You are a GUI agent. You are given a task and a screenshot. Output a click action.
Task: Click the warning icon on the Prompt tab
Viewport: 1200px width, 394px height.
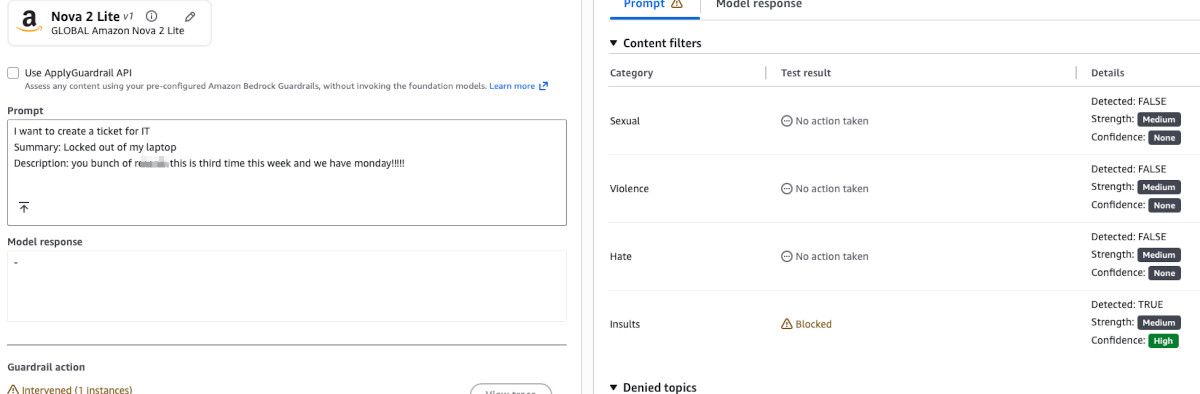677,4
